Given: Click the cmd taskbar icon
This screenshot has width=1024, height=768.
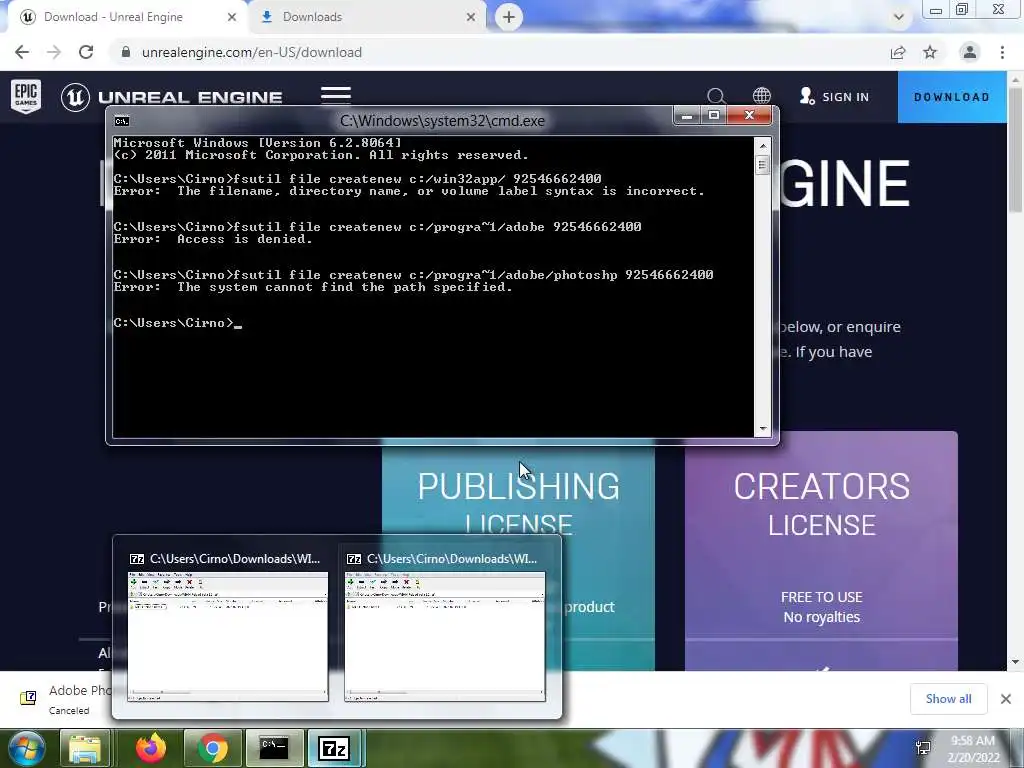Looking at the screenshot, I should click(x=274, y=748).
